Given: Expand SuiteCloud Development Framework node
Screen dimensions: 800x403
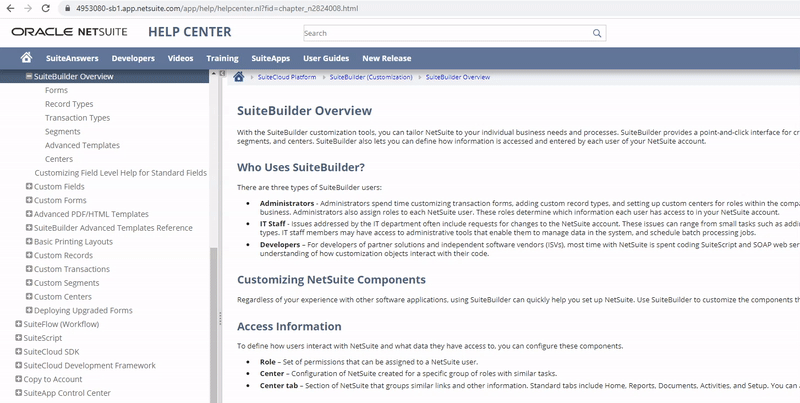Looking at the screenshot, I should [x=19, y=365].
